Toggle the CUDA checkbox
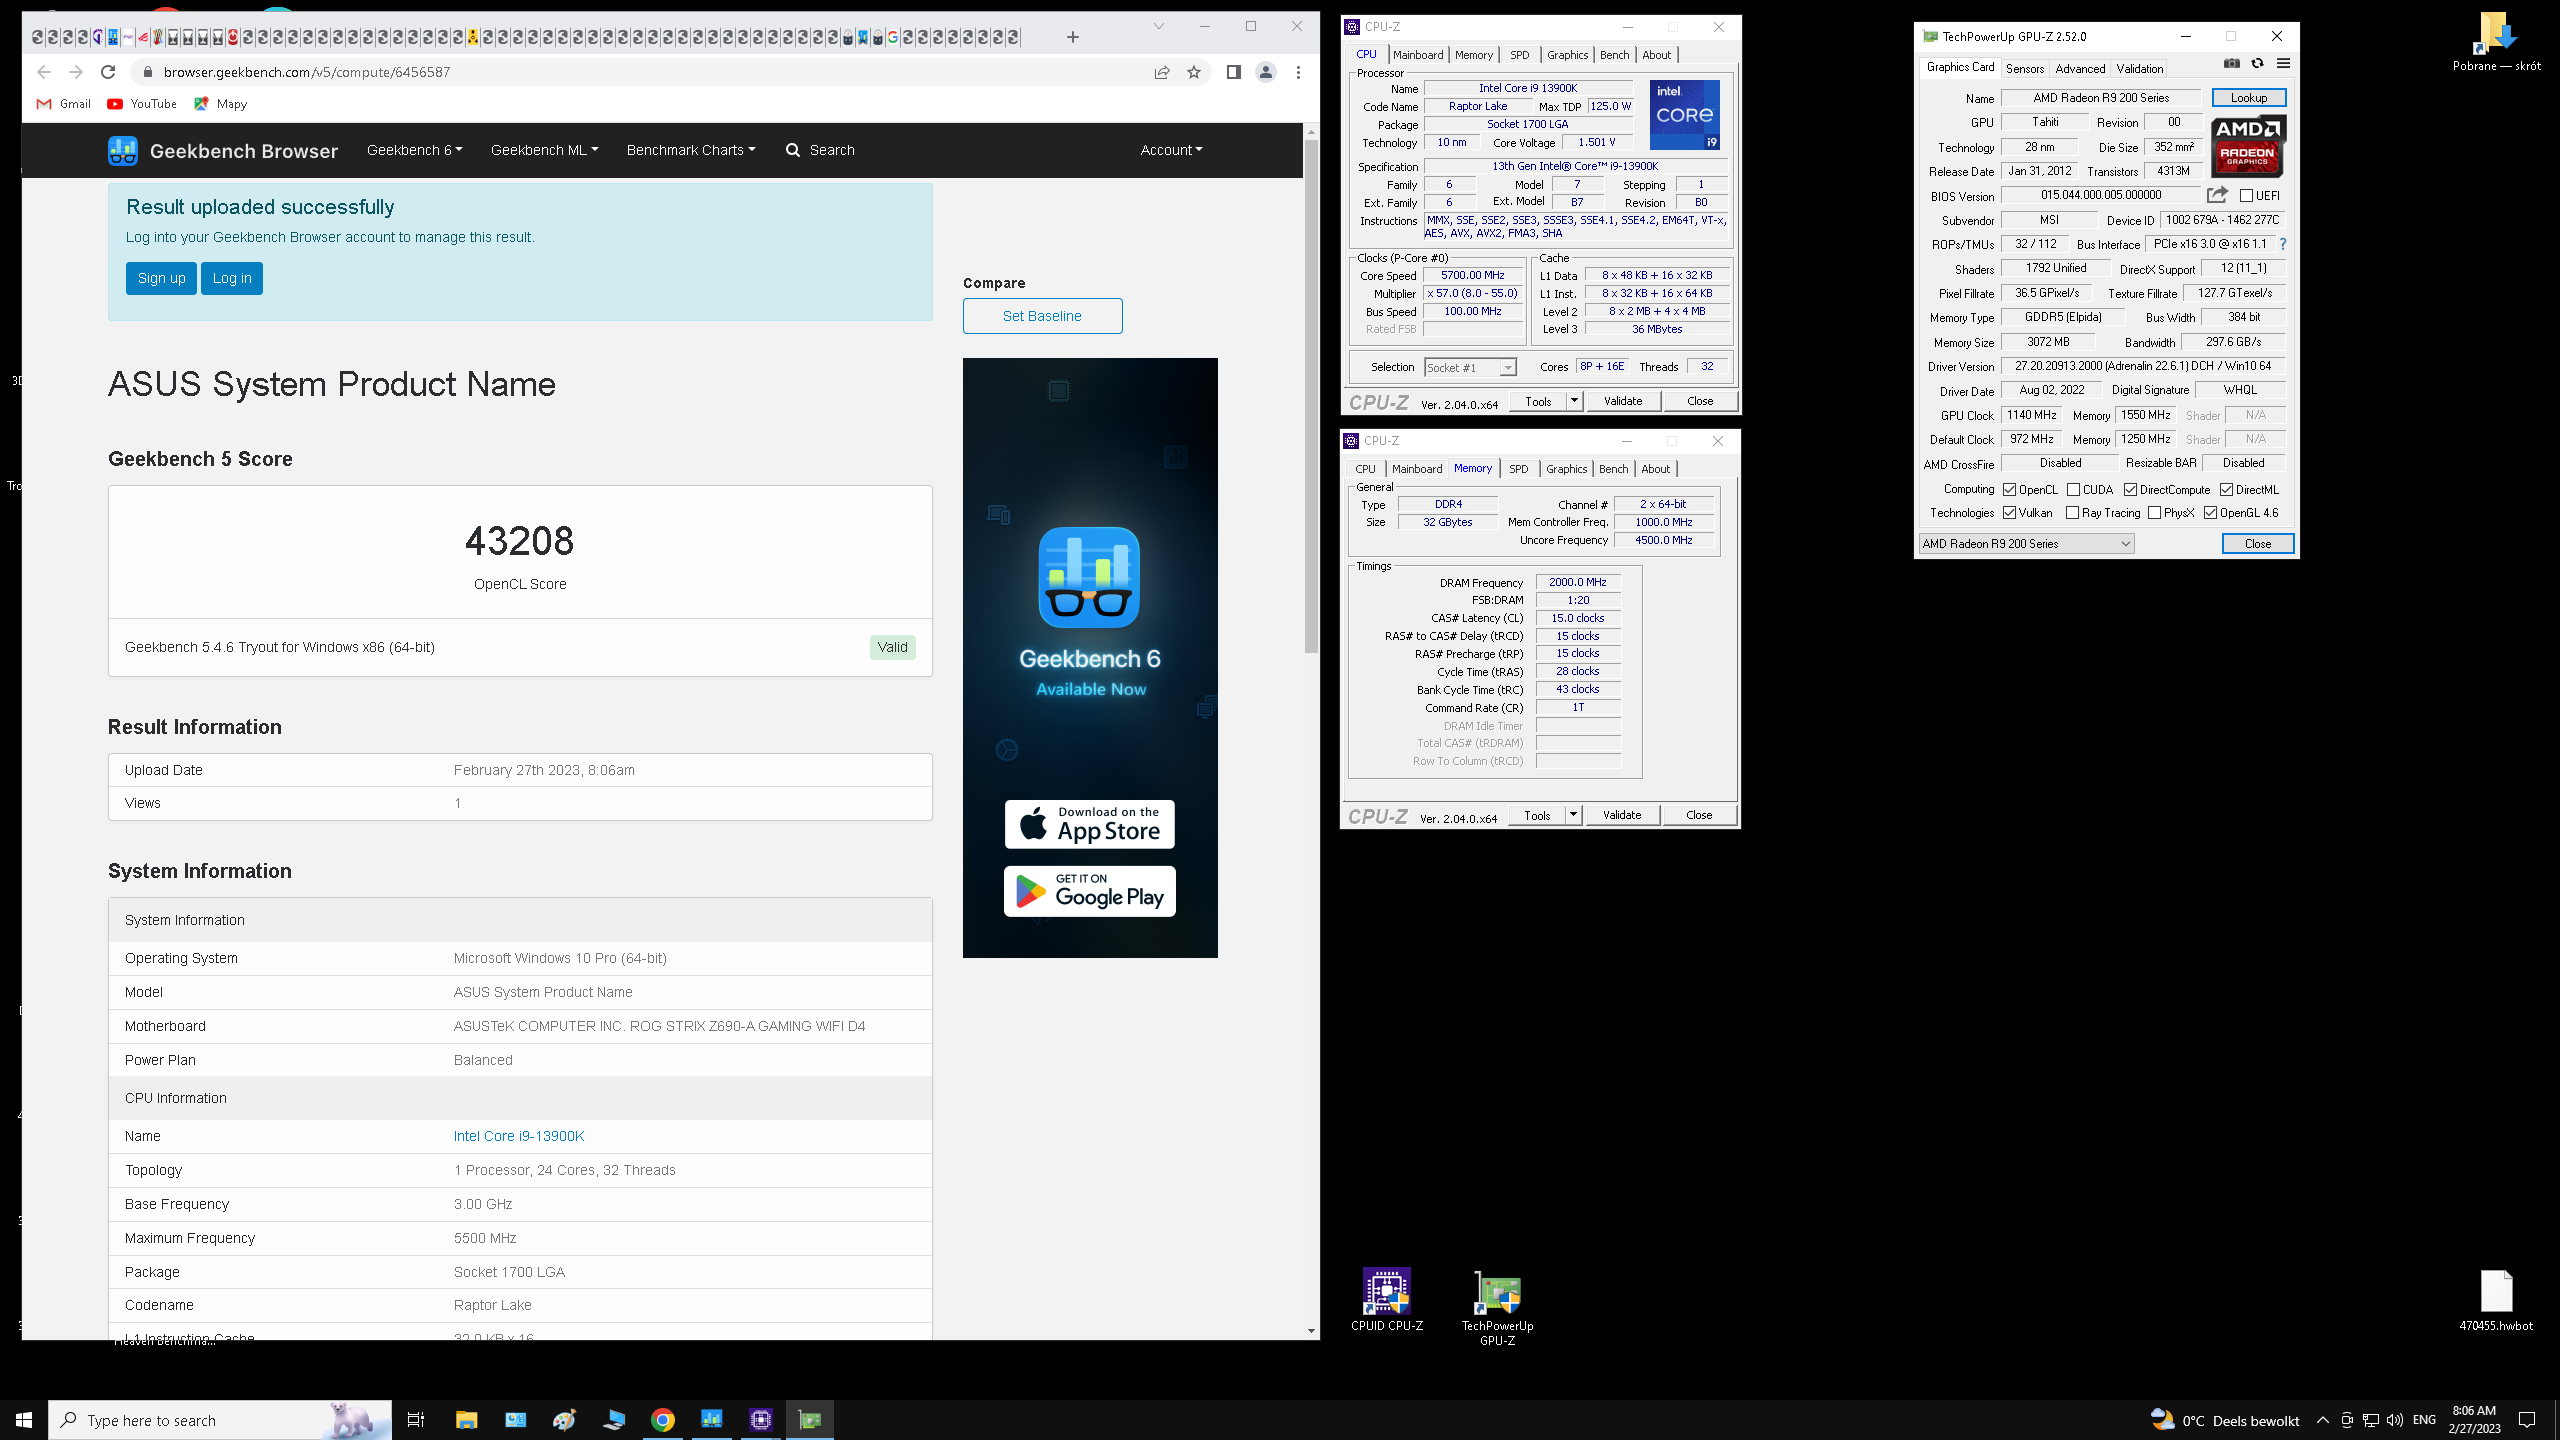Screen dimensions: 2560x1440 pos(2073,490)
